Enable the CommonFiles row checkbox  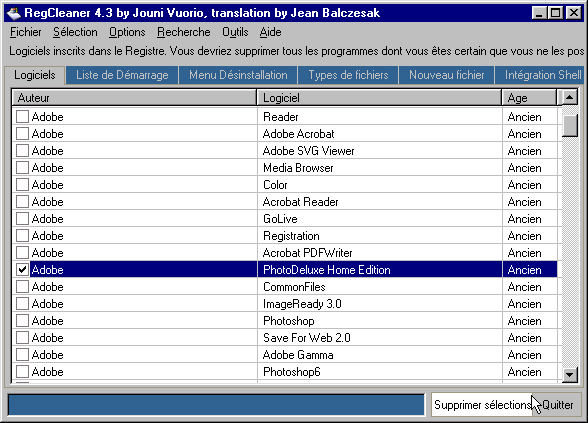pos(22,286)
